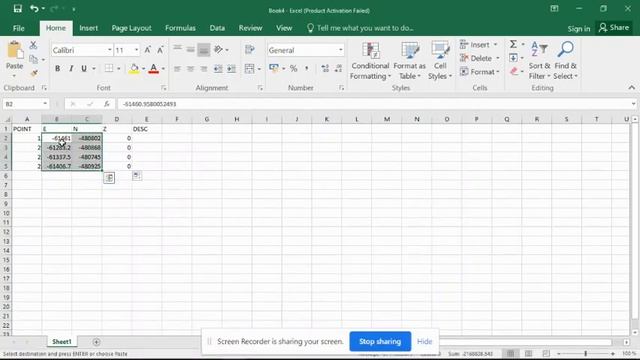
Task: Click Delete cells button
Action: [480, 58]
